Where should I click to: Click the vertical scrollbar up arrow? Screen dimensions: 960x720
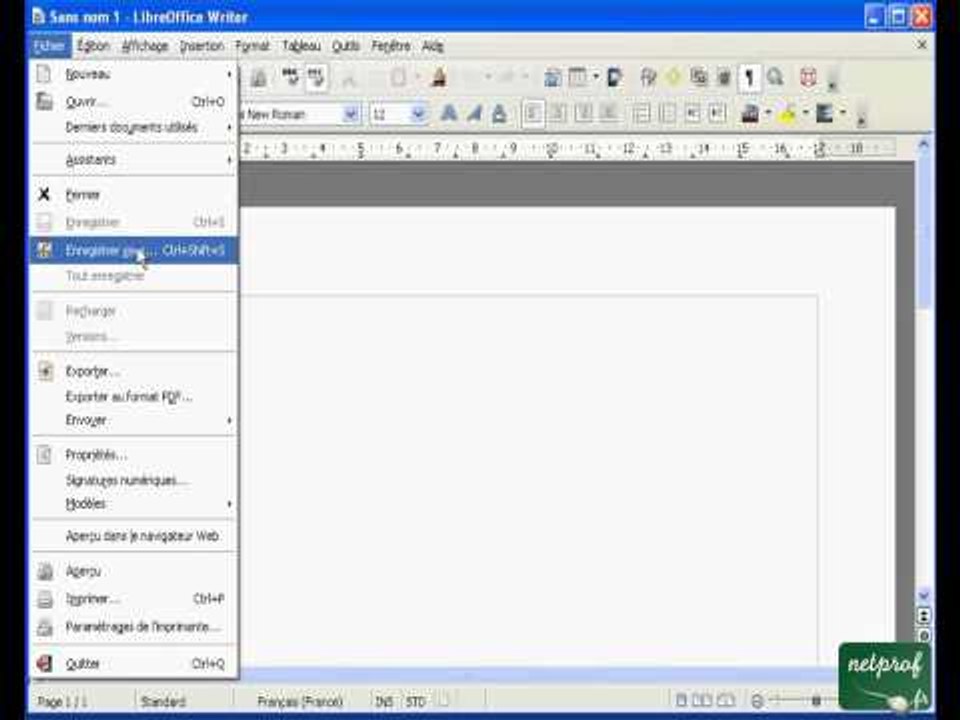click(924, 145)
